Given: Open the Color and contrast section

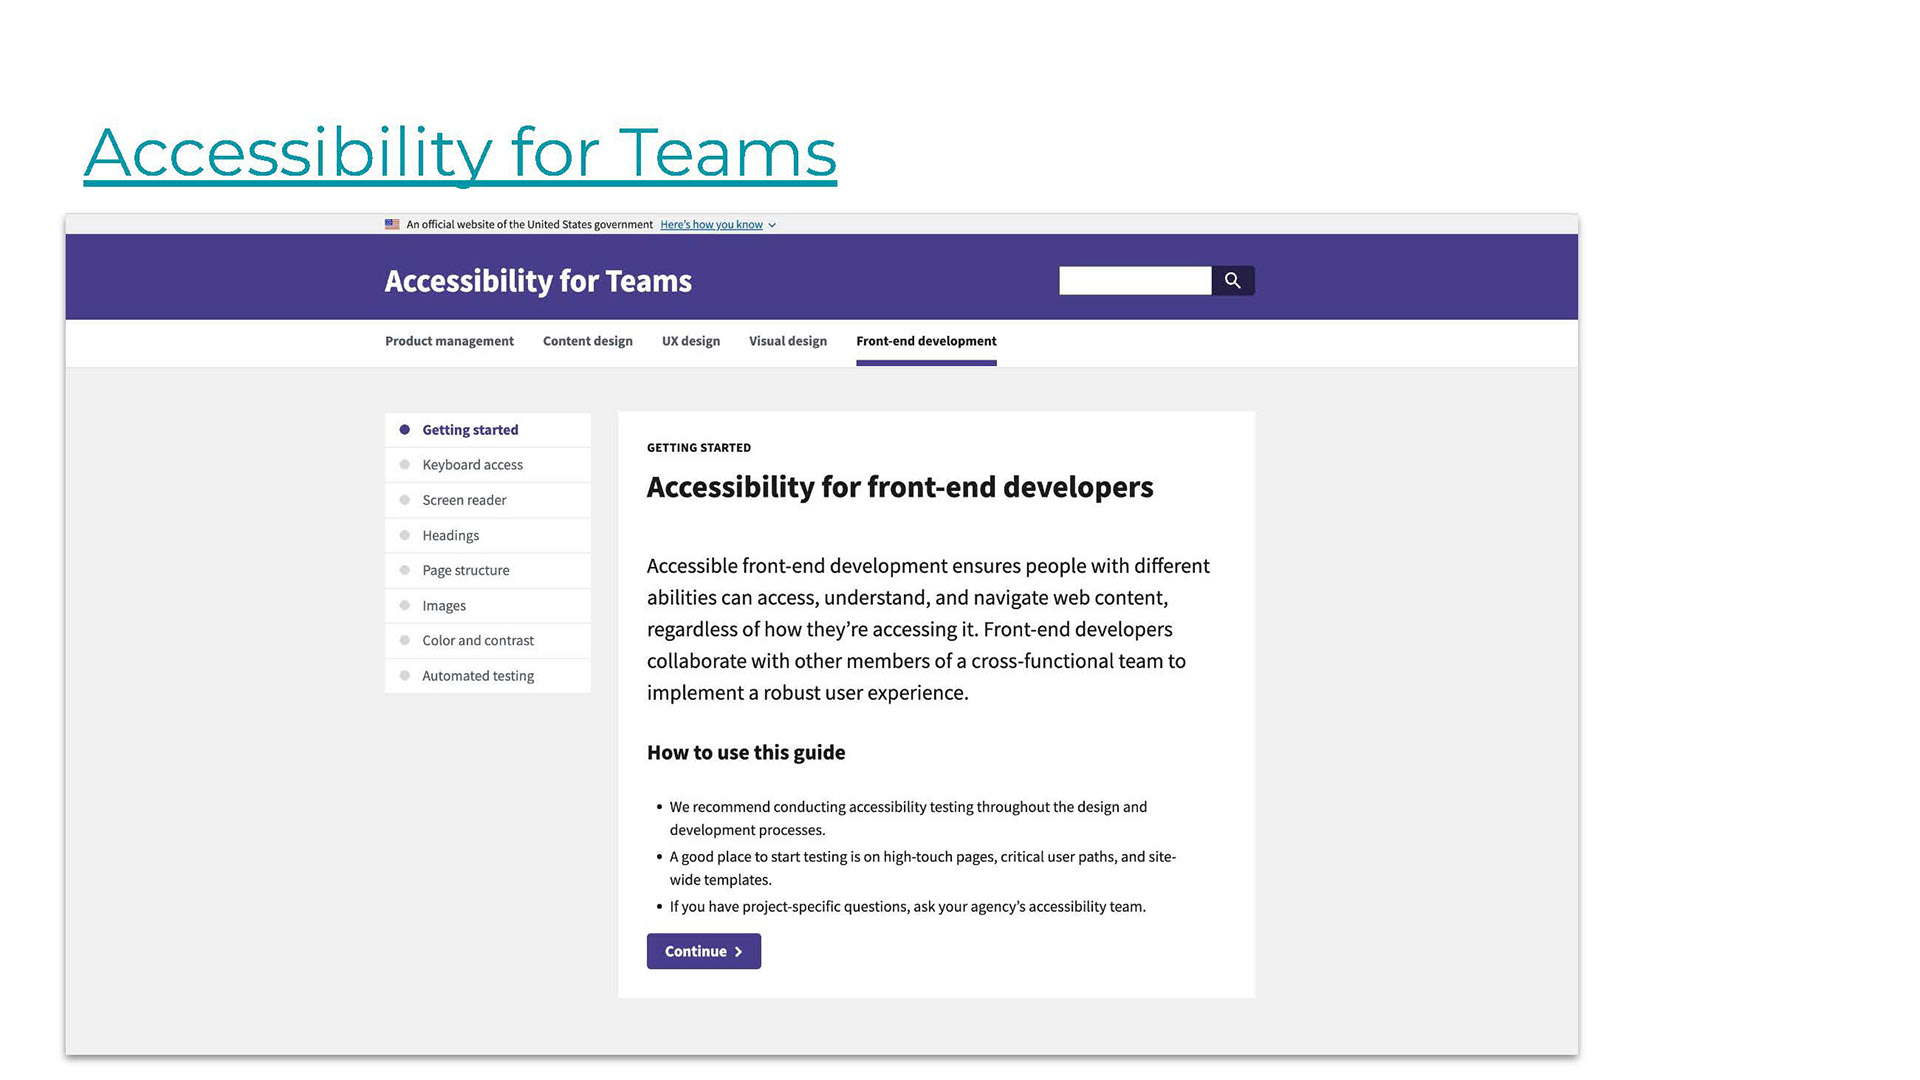Looking at the screenshot, I should point(477,641).
